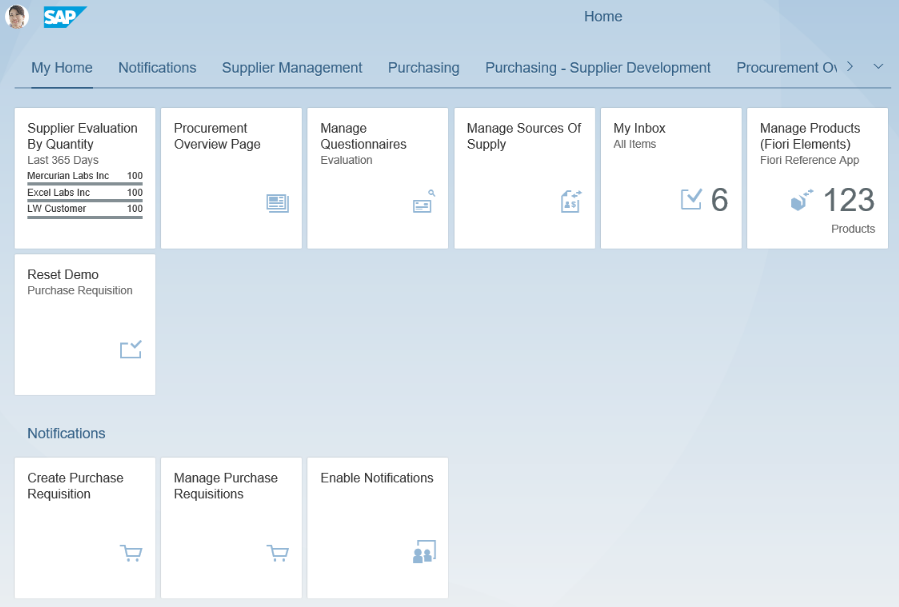
Task: Click the Manage Products box icon
Action: pos(801,200)
